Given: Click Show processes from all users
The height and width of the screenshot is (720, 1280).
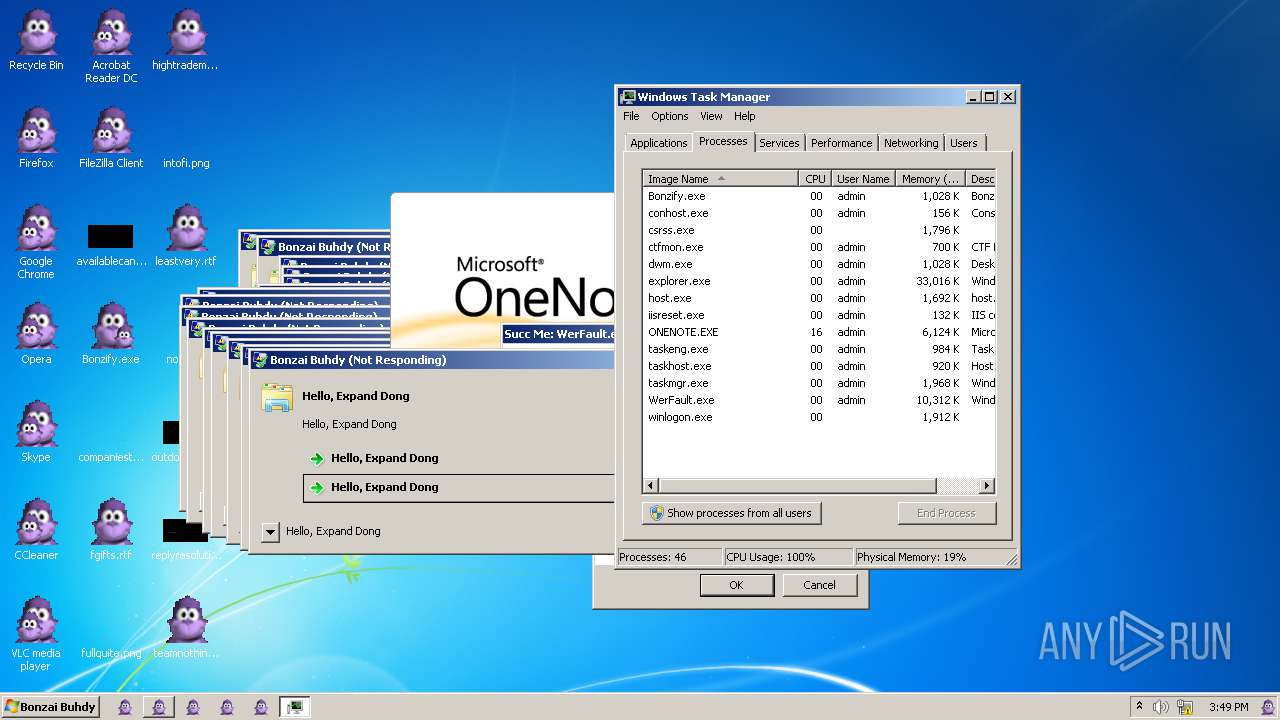Looking at the screenshot, I should 731,513.
